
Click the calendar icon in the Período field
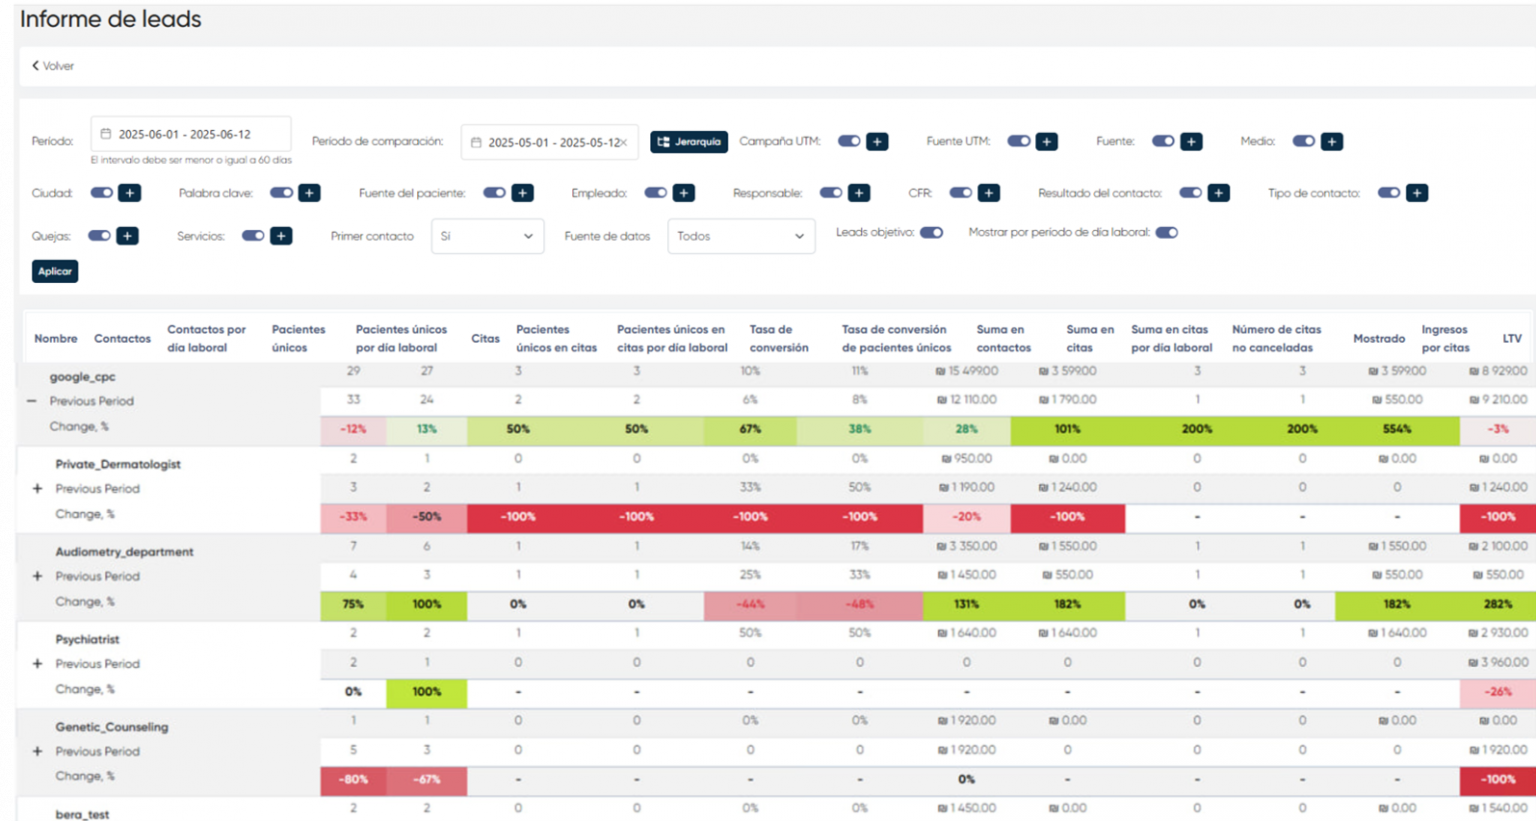(107, 132)
